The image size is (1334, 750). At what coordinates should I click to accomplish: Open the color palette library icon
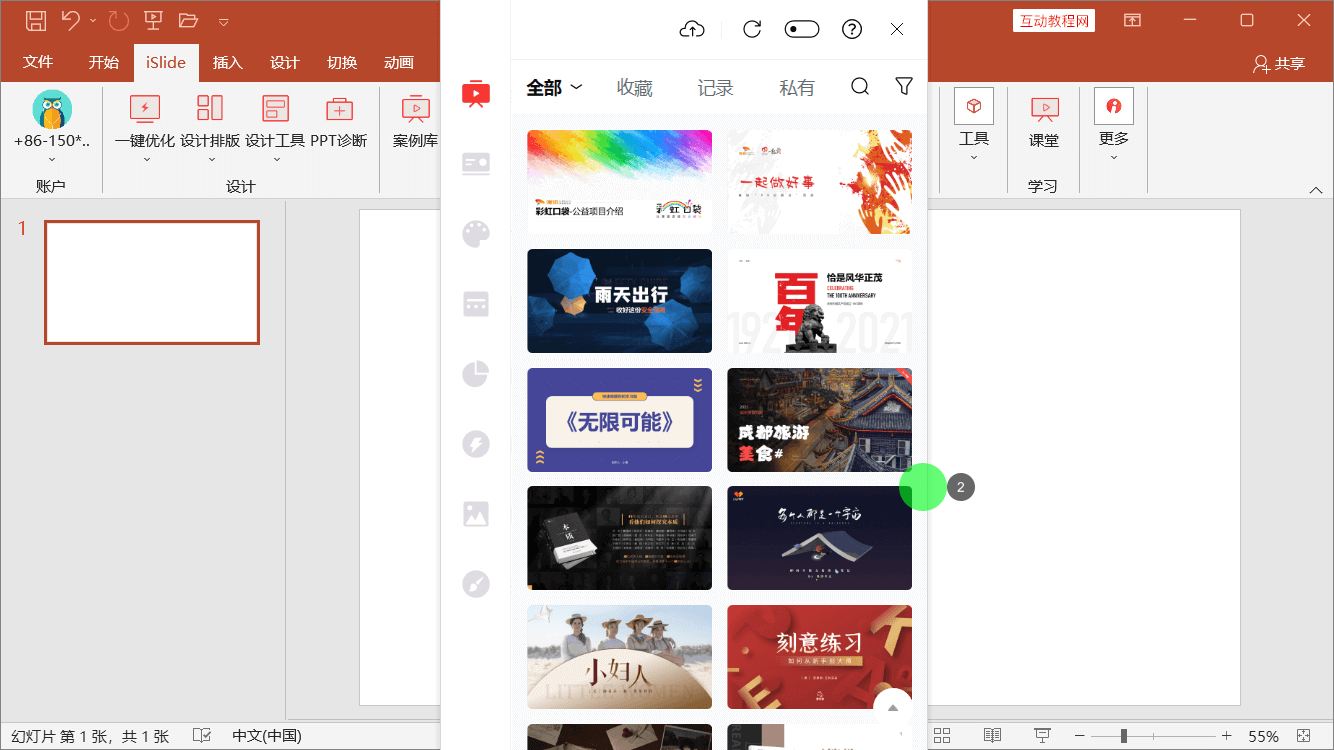click(476, 235)
